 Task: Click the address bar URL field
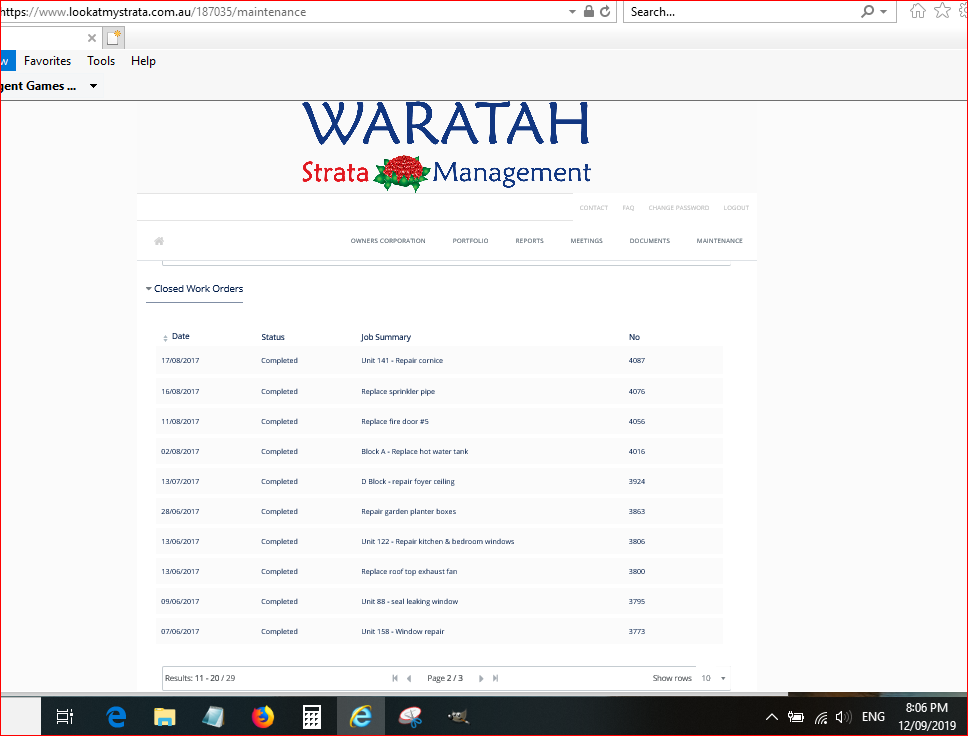[x=281, y=12]
